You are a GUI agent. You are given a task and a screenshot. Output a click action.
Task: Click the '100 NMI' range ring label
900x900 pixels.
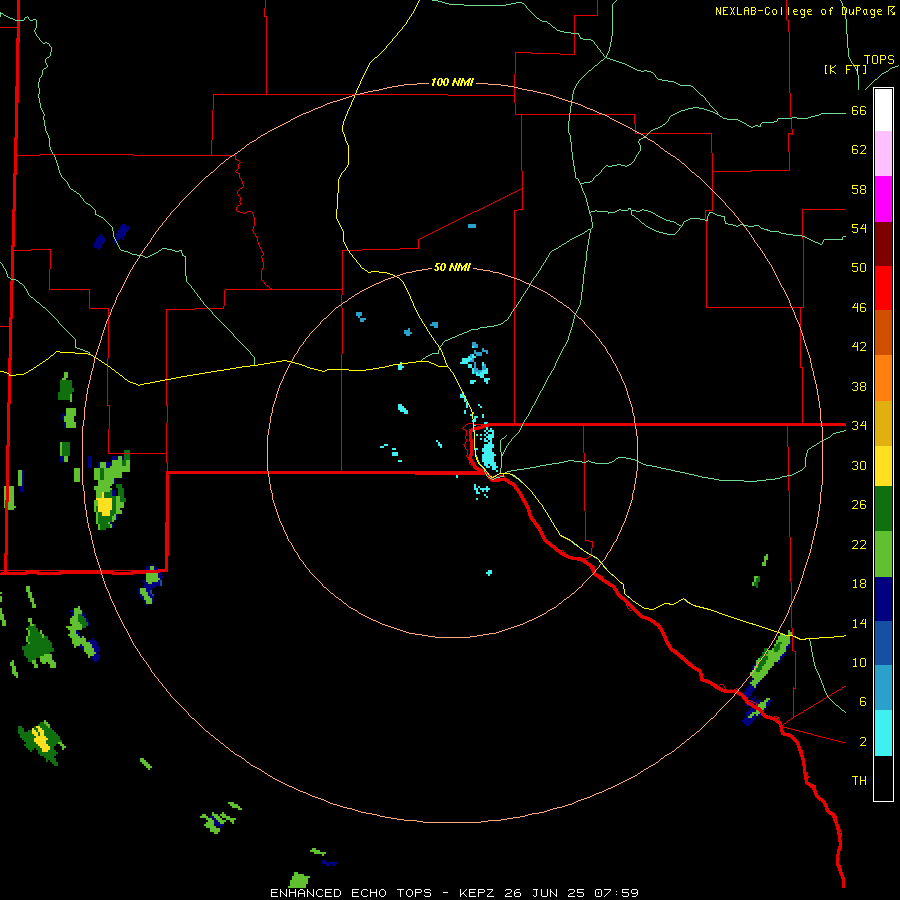[452, 83]
